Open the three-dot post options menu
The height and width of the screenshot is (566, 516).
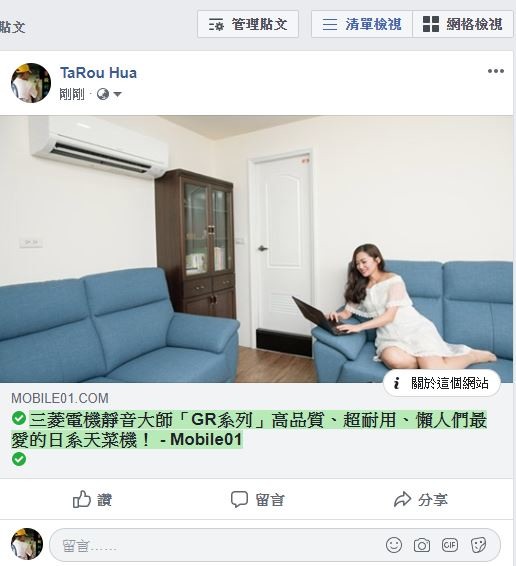tap(495, 71)
